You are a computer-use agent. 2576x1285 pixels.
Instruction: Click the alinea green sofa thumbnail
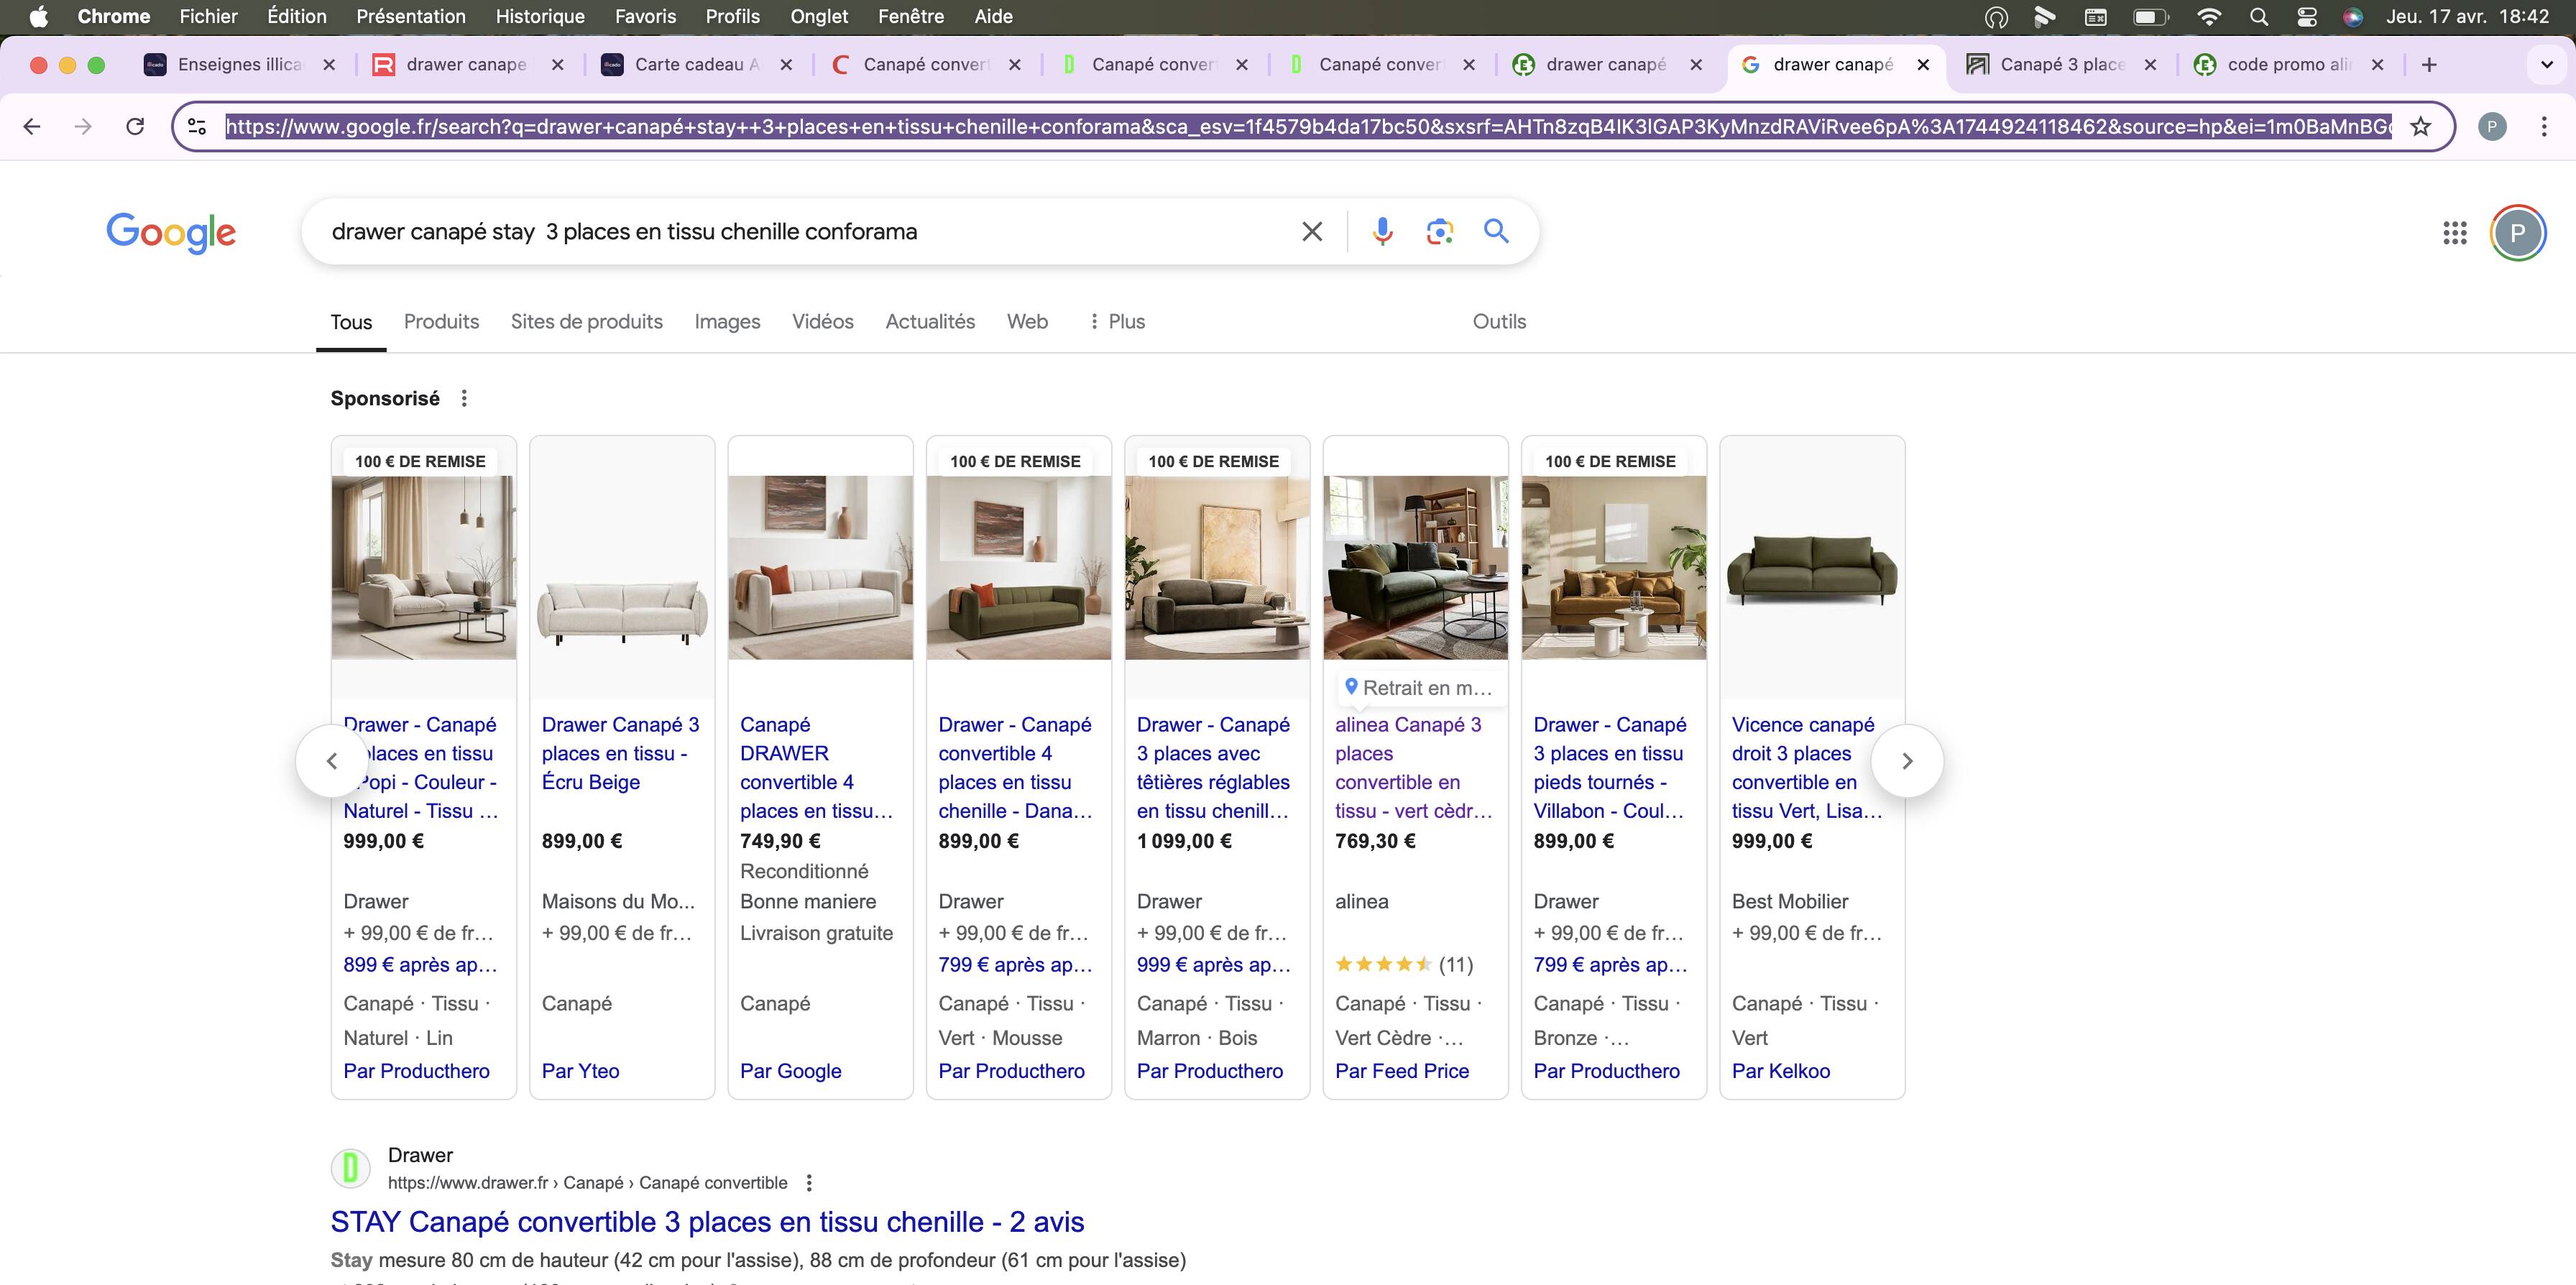pyautogui.click(x=1415, y=567)
